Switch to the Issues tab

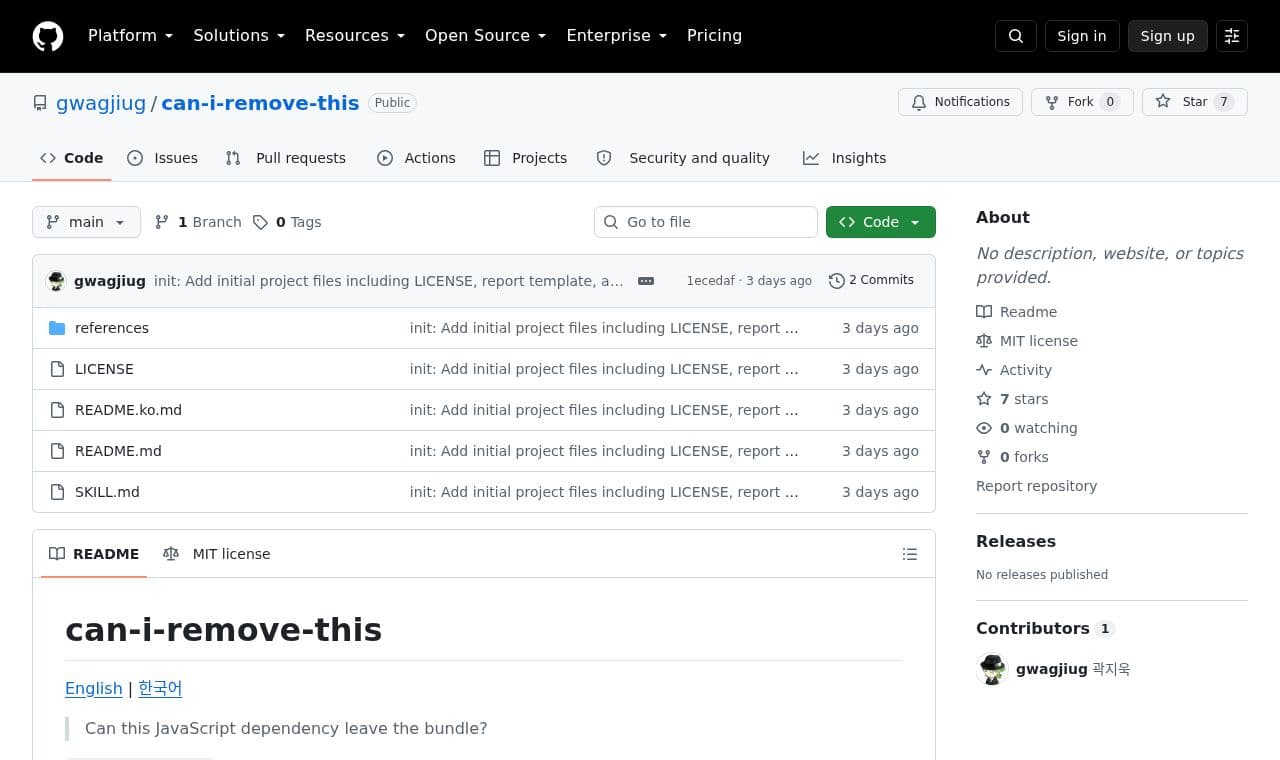coord(163,158)
